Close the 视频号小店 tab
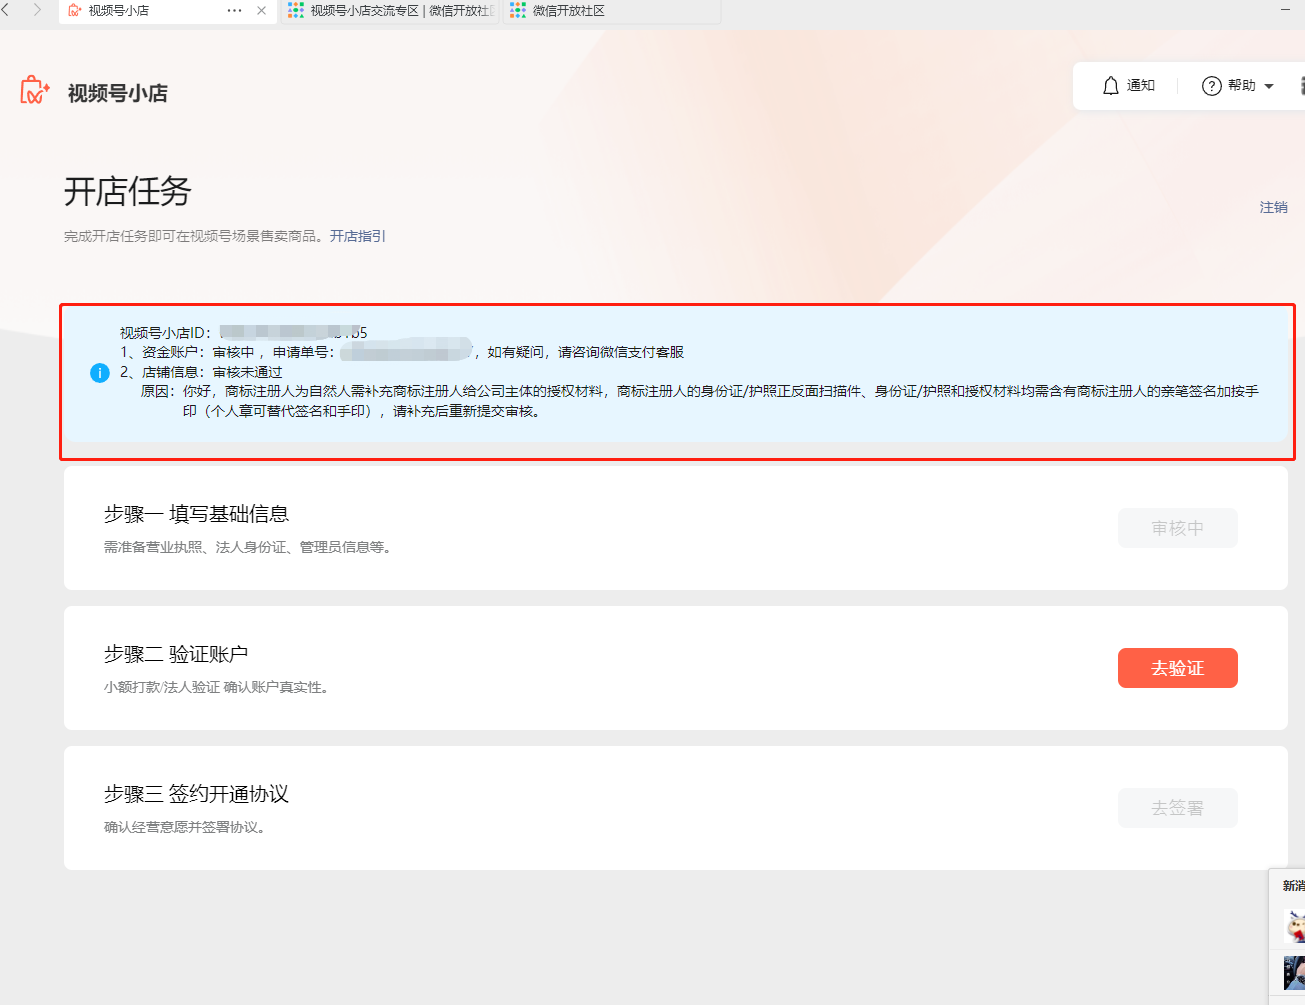 [x=262, y=11]
